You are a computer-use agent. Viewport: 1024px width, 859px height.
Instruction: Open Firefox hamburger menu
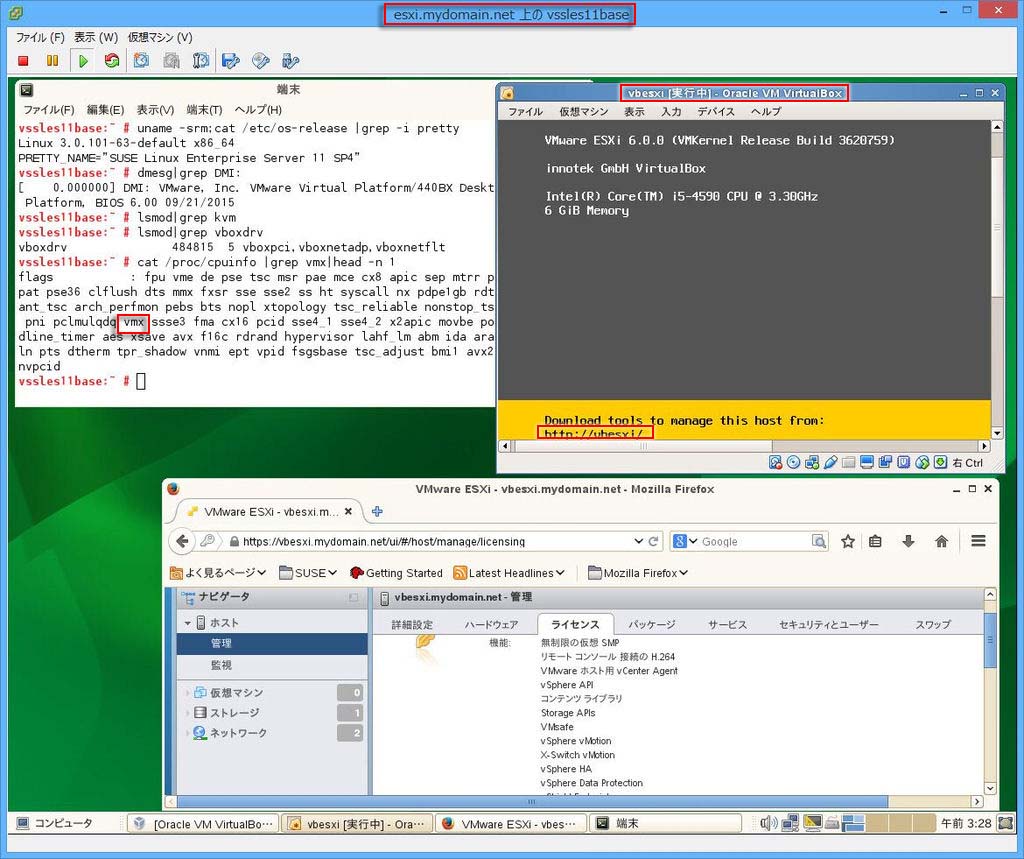(978, 541)
